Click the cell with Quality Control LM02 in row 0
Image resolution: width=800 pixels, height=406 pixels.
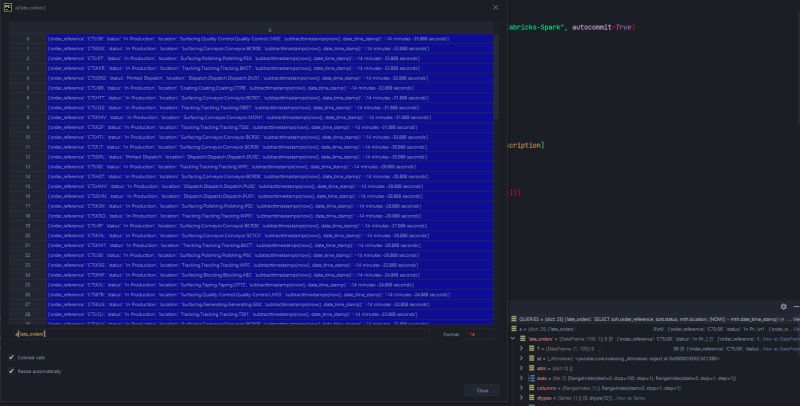click(270, 39)
